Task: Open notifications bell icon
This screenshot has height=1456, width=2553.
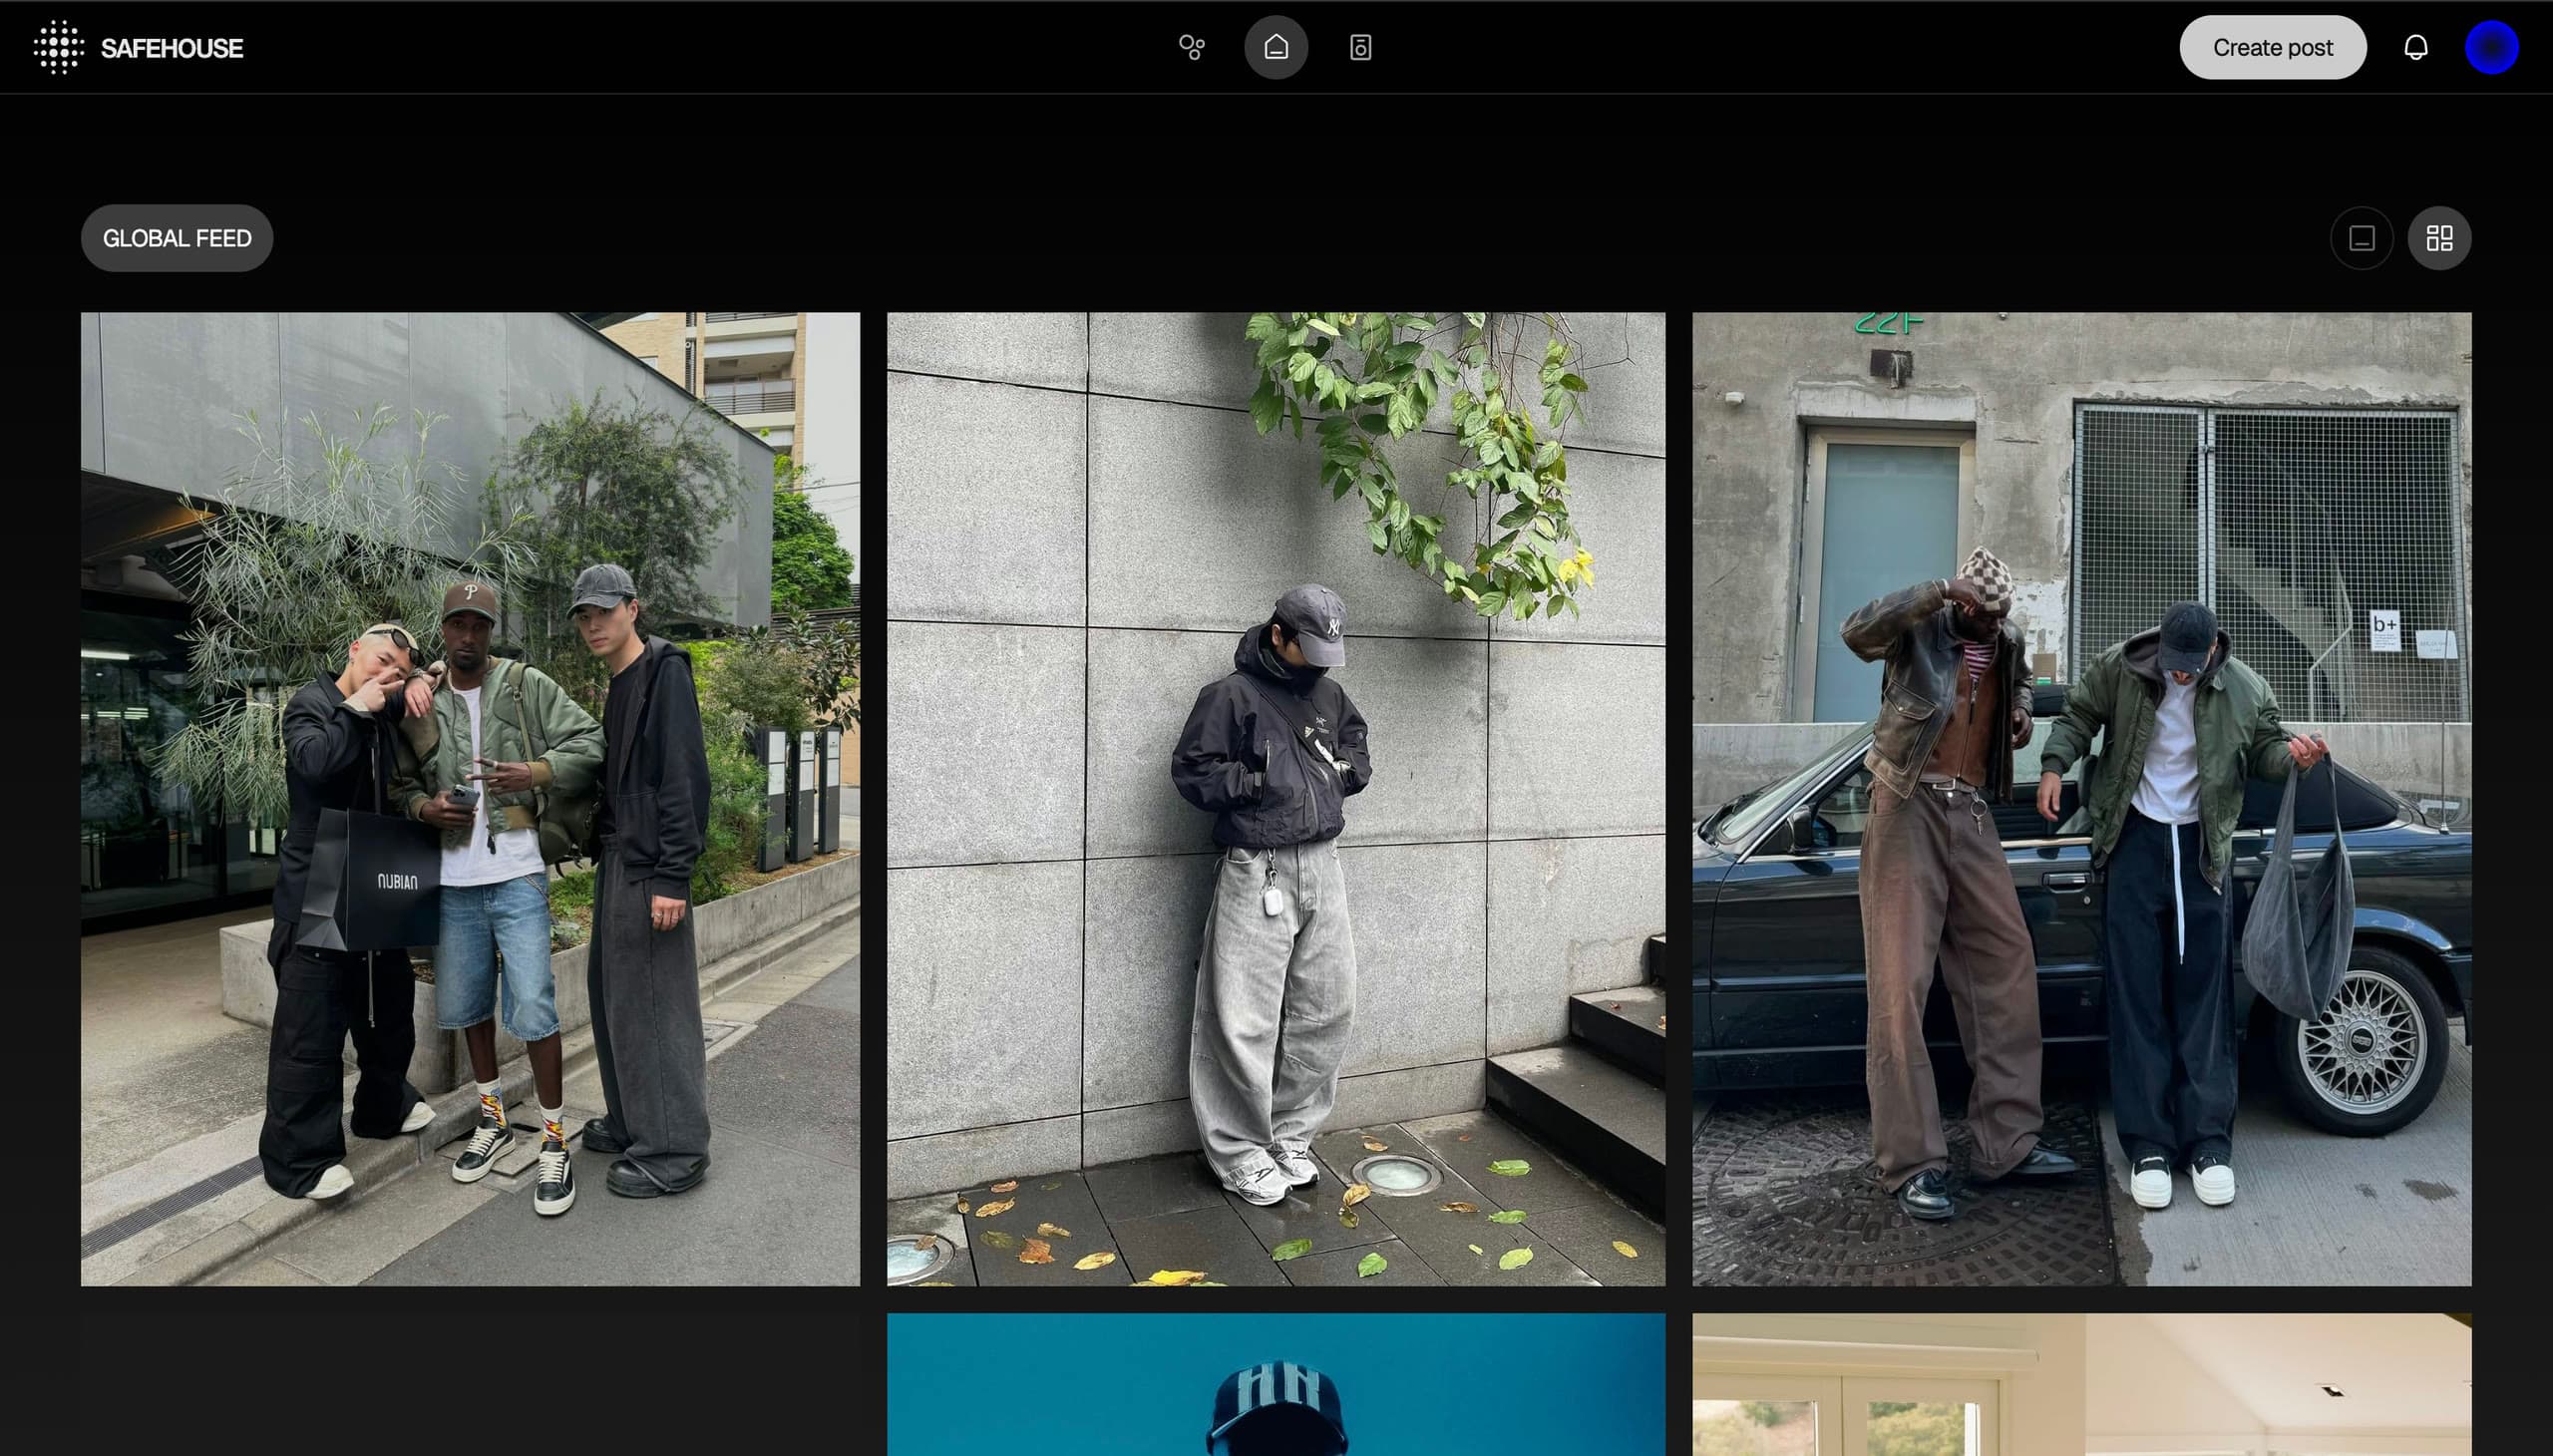Action: tap(2415, 47)
